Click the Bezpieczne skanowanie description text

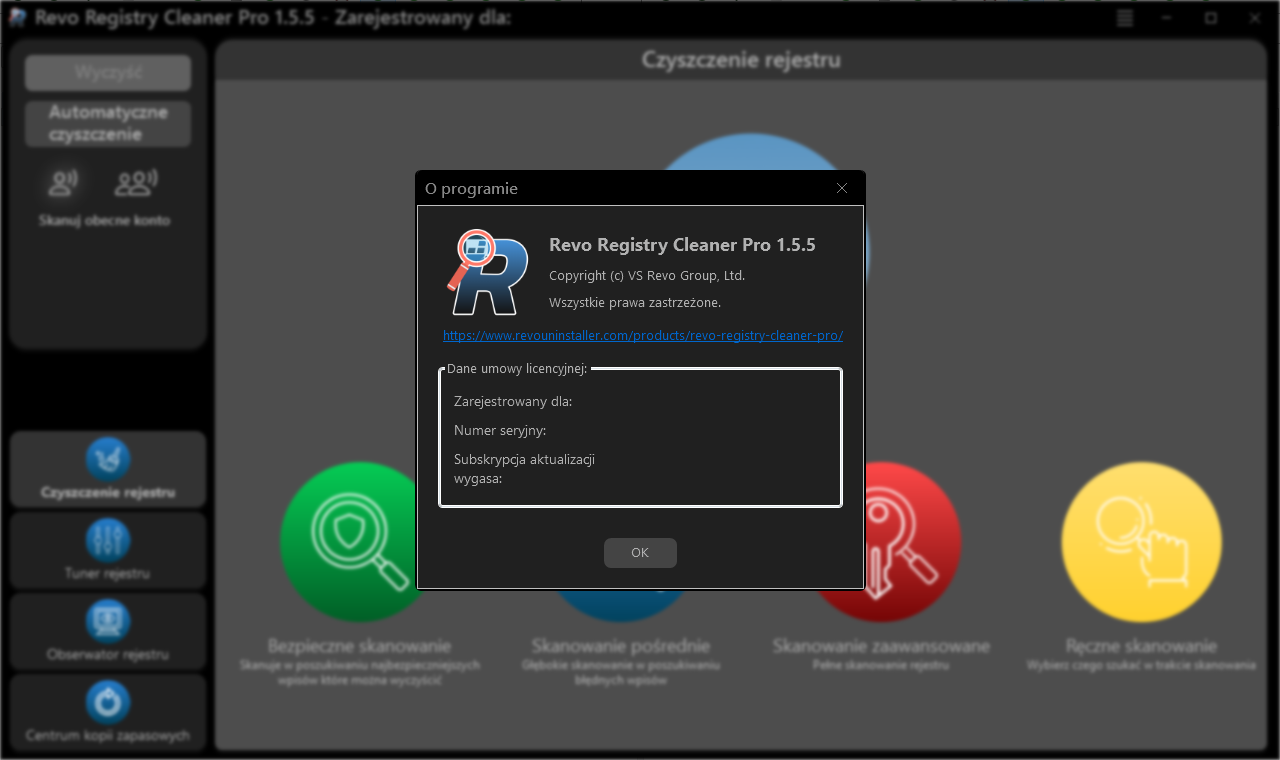click(x=360, y=673)
